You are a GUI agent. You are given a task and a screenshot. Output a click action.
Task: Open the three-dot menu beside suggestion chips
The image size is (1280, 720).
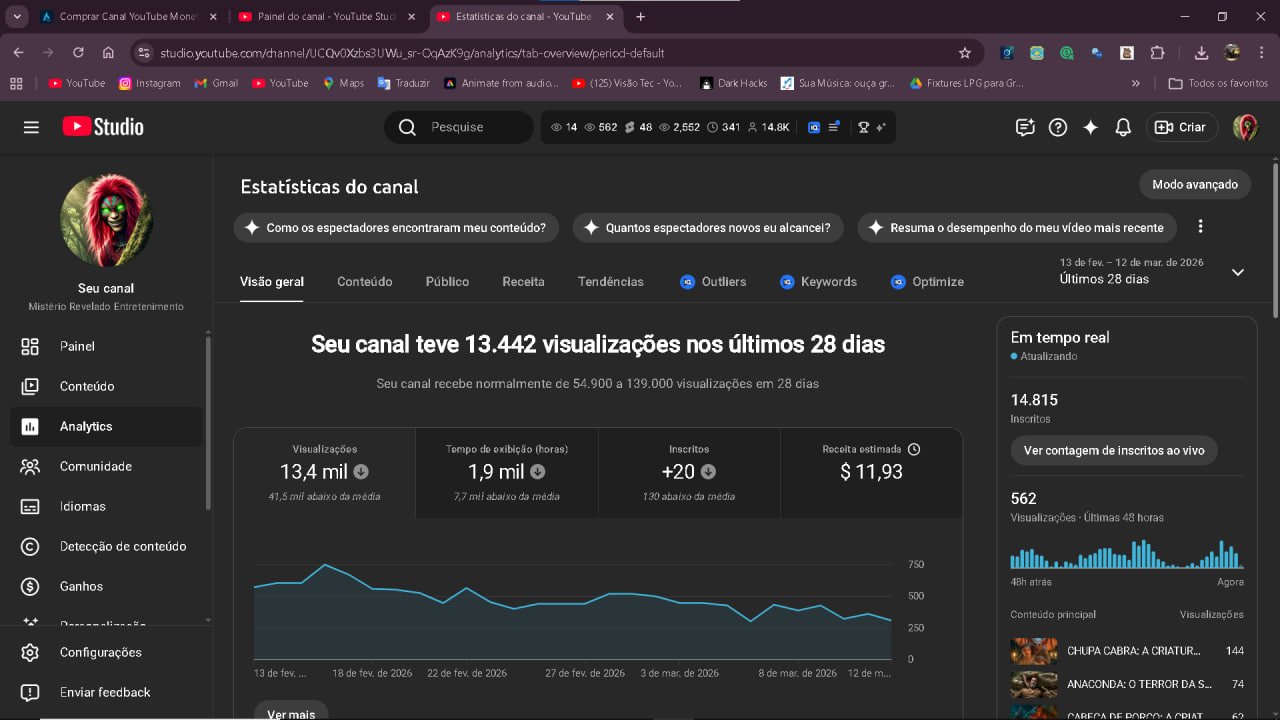(1200, 227)
